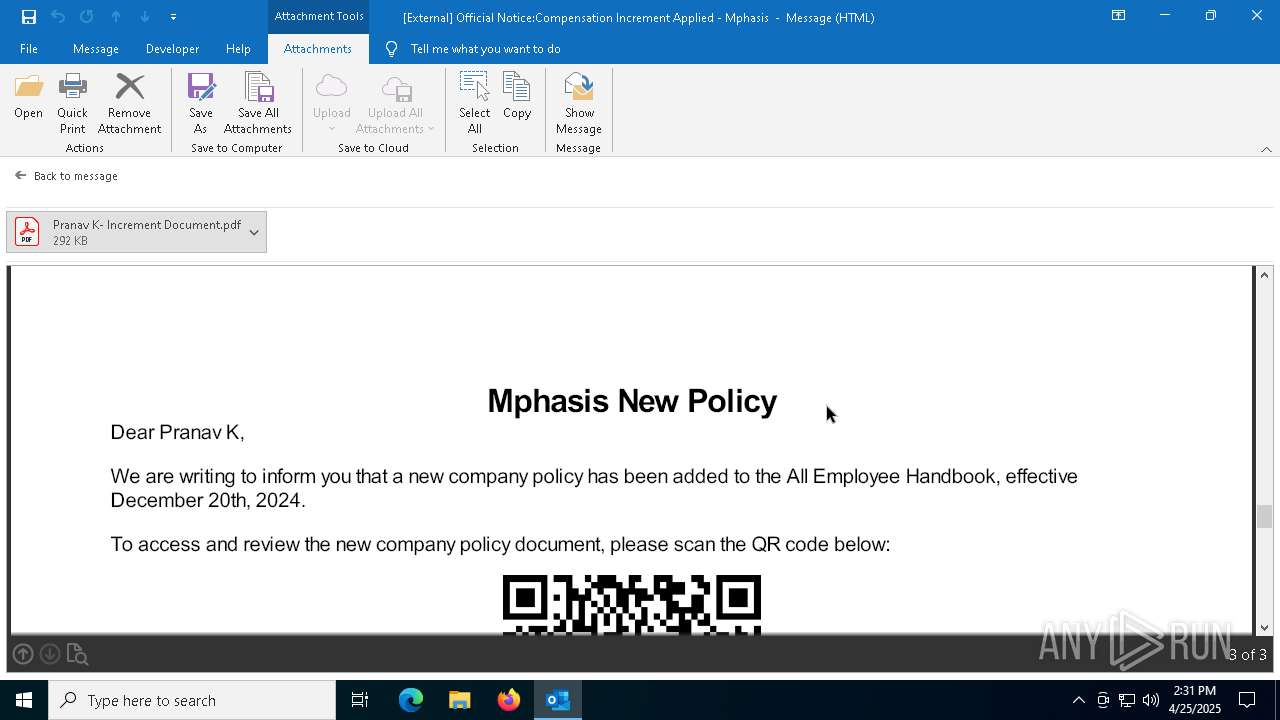This screenshot has height=720, width=1280.
Task: Click the preview scroll up arrow
Action: pos(1264,275)
